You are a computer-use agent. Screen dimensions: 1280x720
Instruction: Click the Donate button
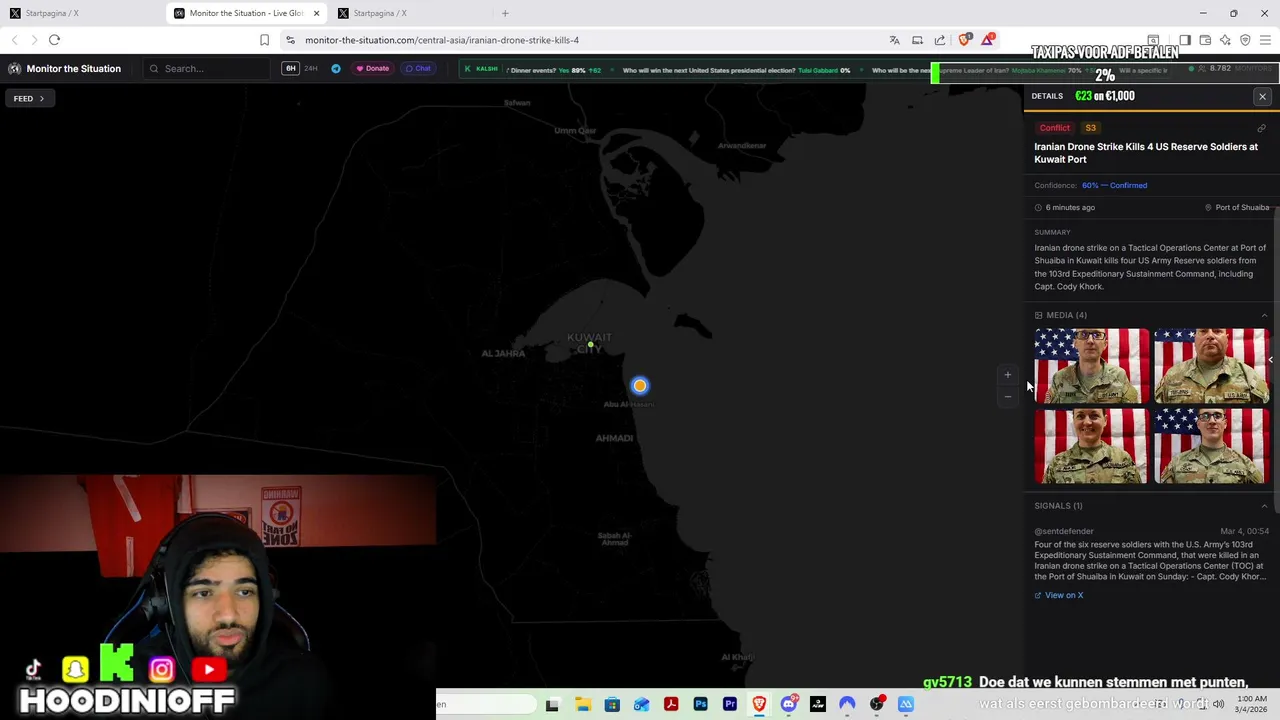[373, 69]
